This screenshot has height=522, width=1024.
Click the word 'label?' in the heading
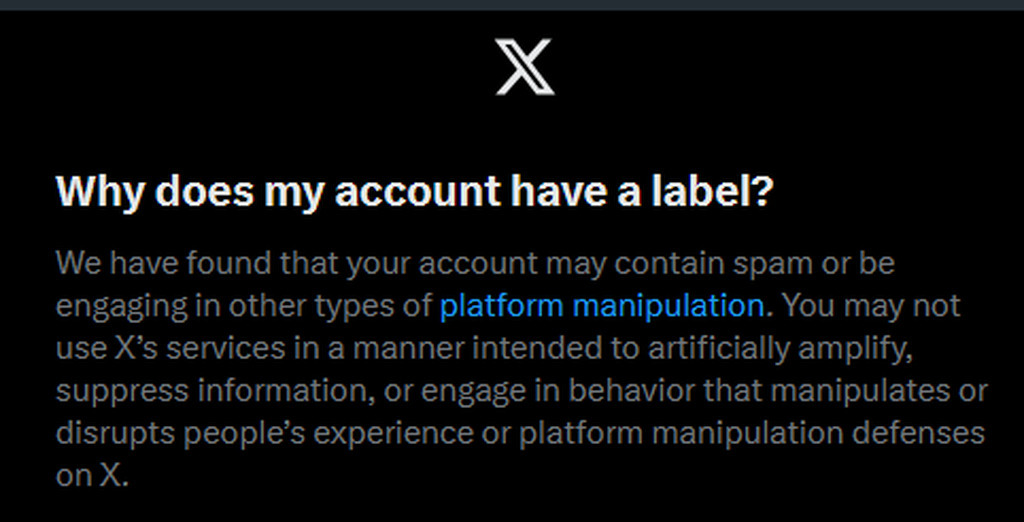(712, 191)
